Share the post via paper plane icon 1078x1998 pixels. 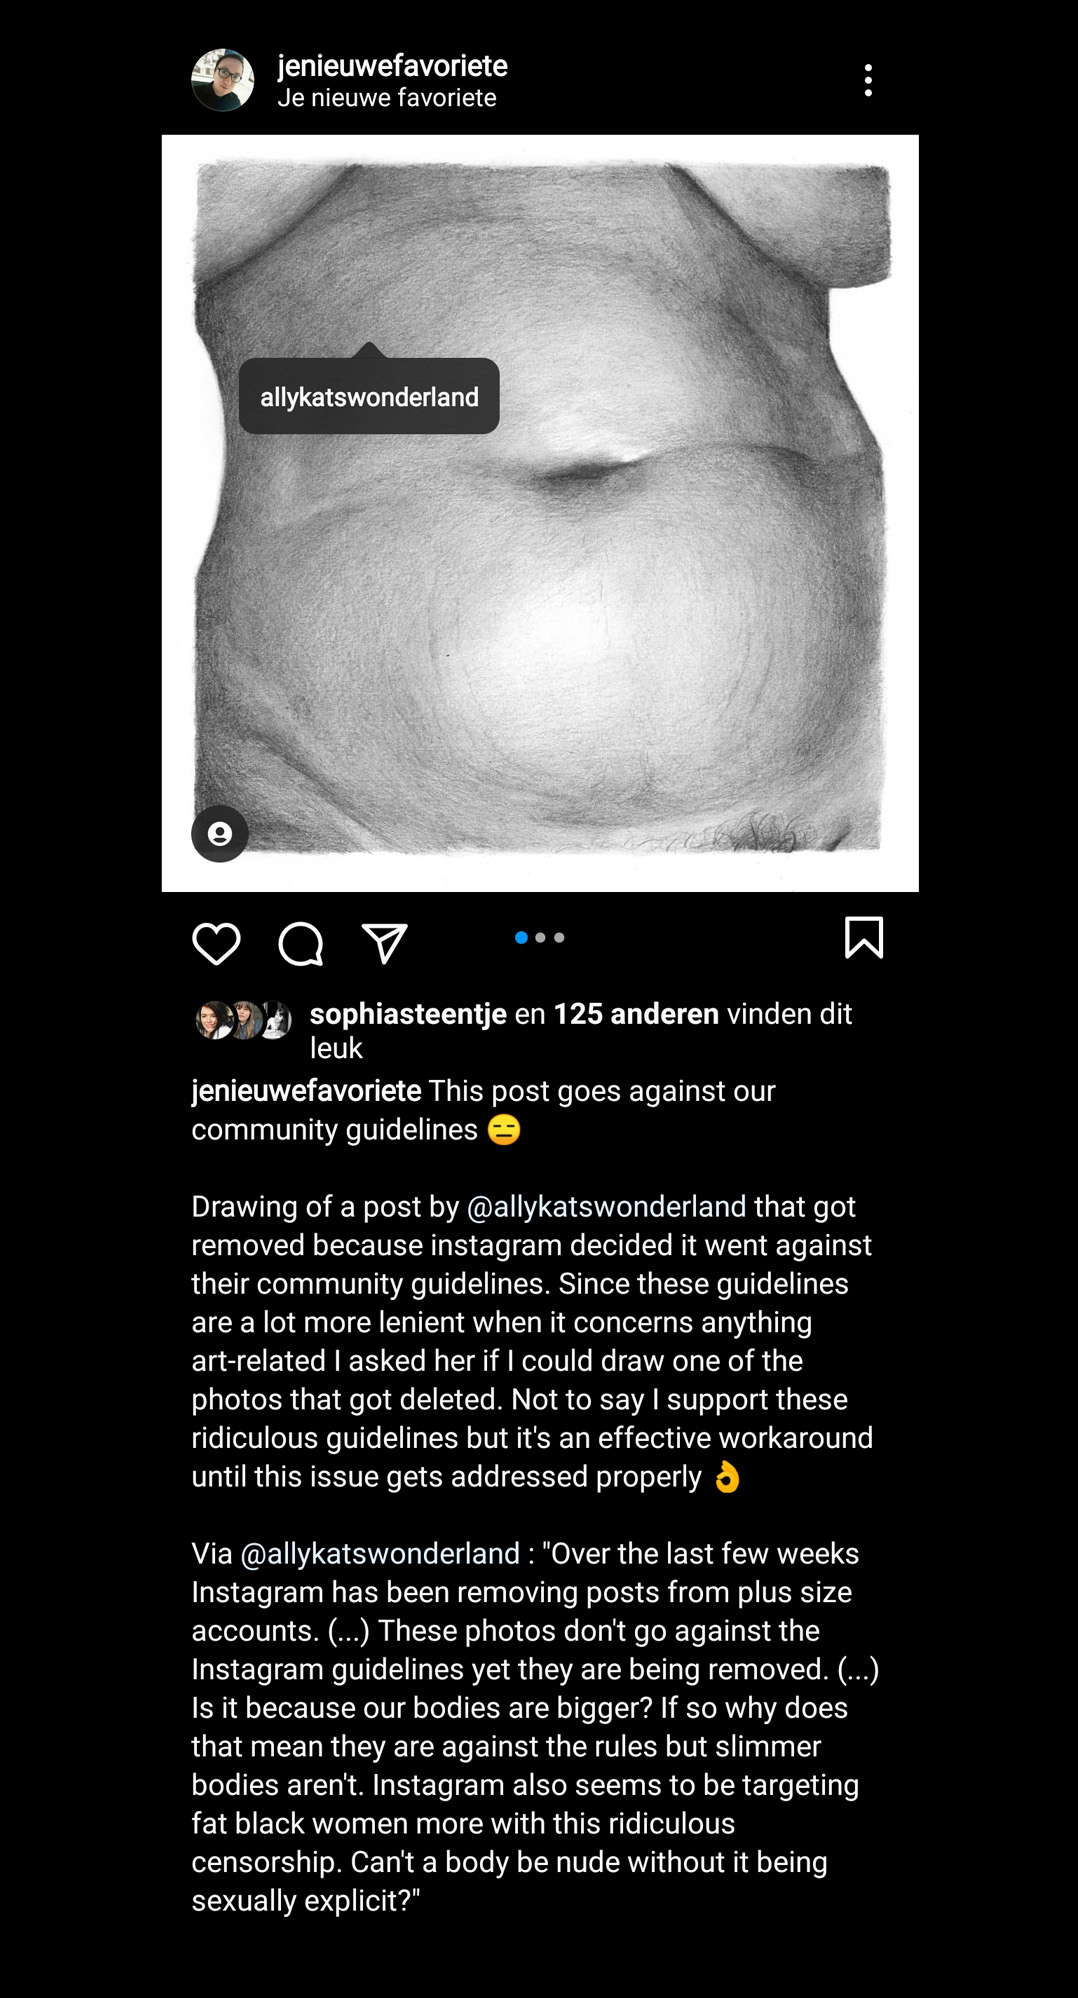385,943
